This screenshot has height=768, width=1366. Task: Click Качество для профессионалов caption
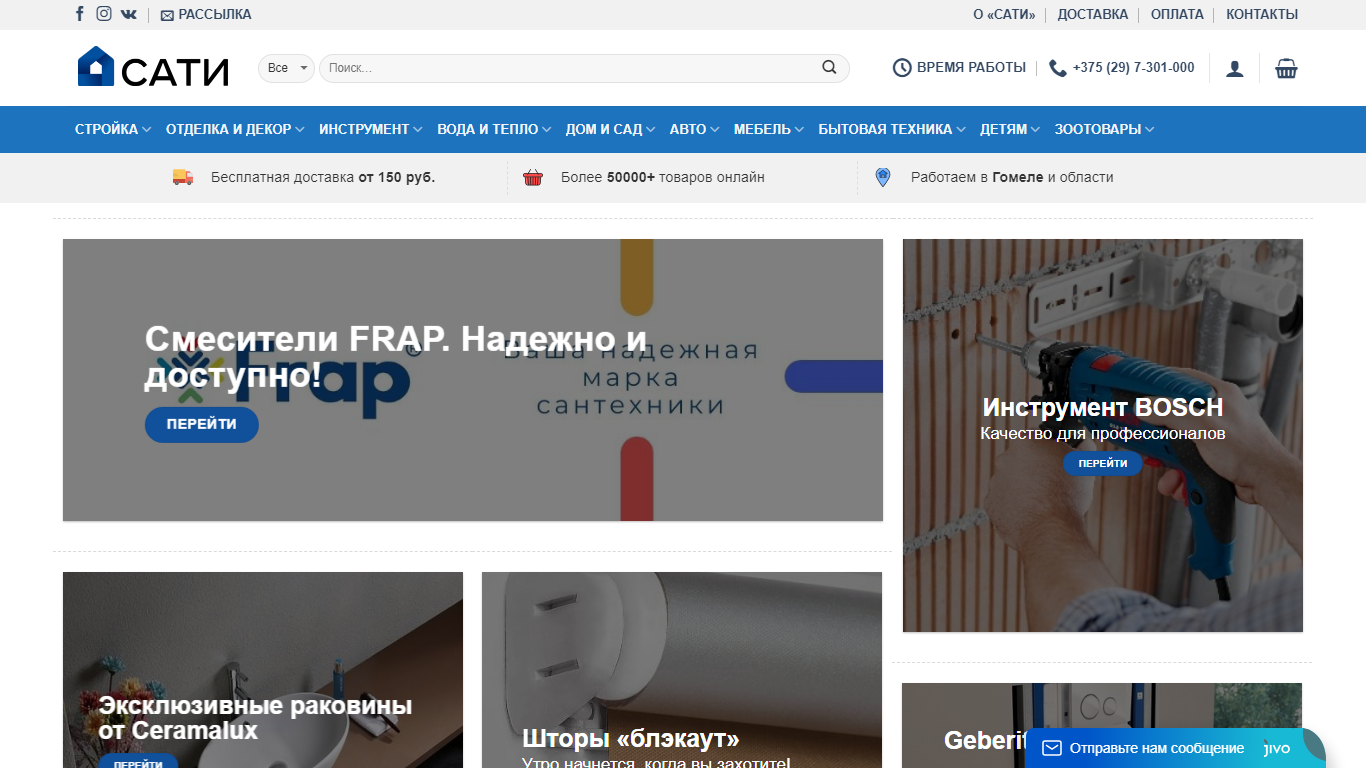coord(1103,434)
